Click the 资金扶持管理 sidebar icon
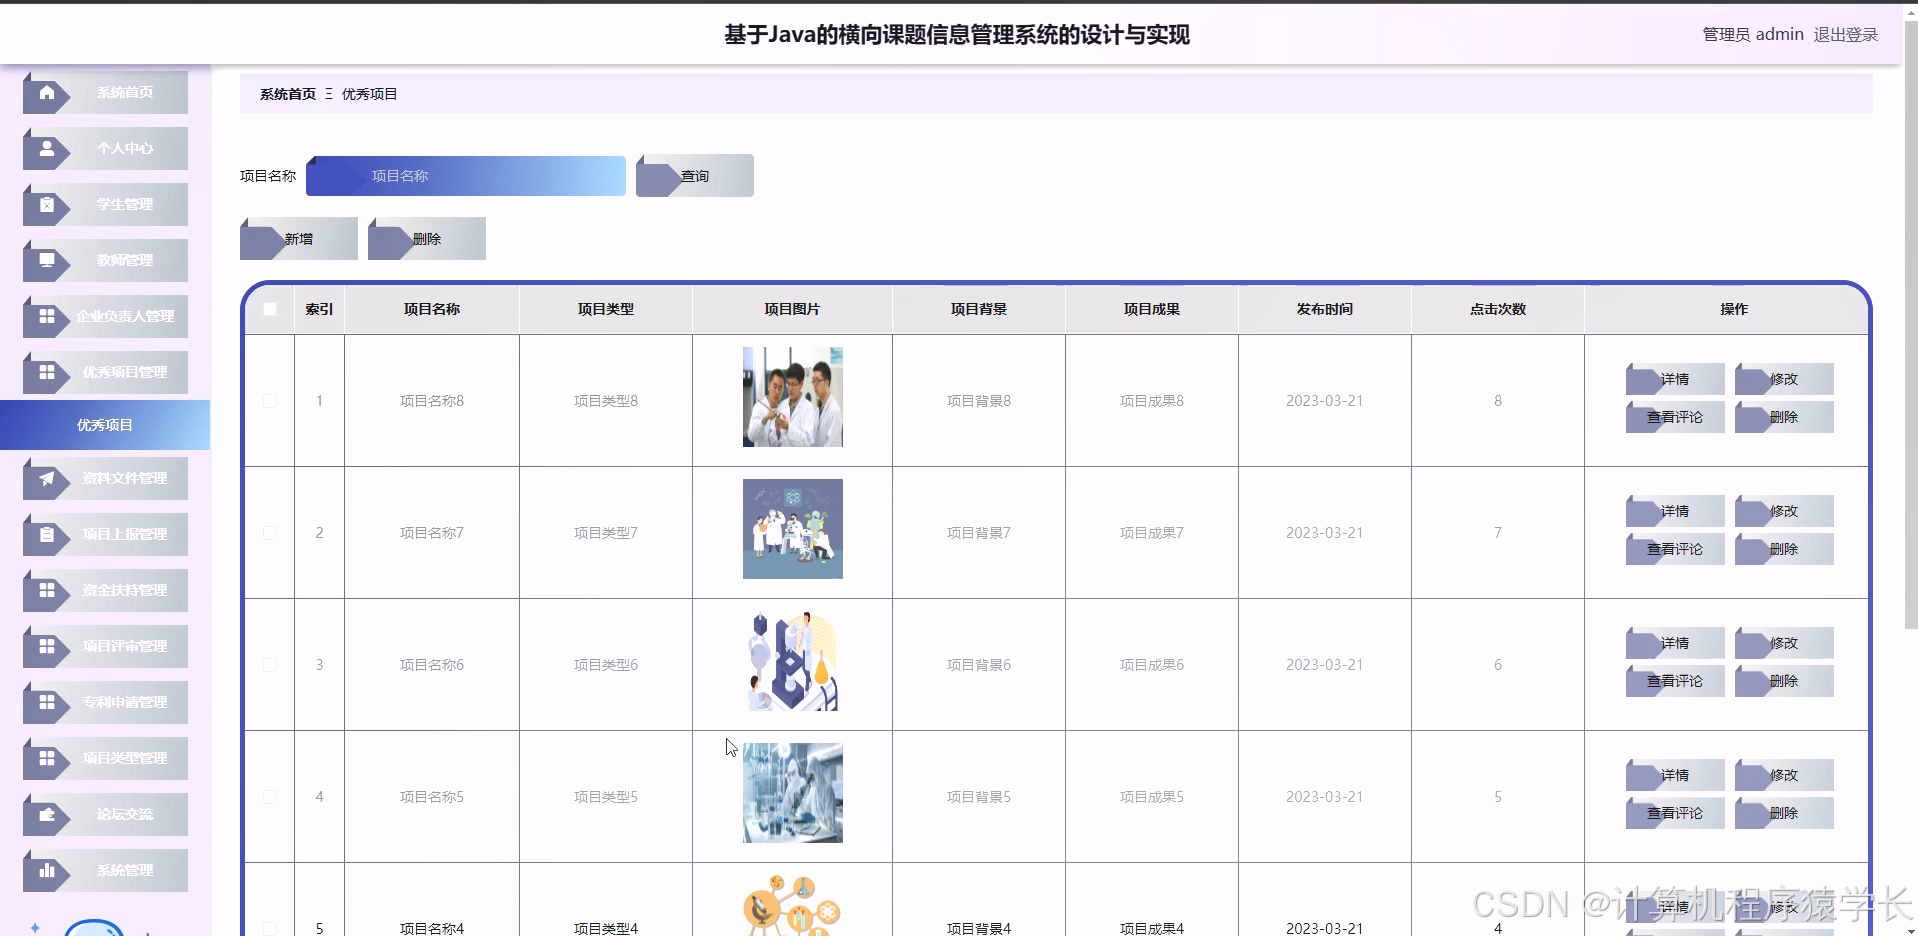The height and width of the screenshot is (936, 1918). pos(48,590)
